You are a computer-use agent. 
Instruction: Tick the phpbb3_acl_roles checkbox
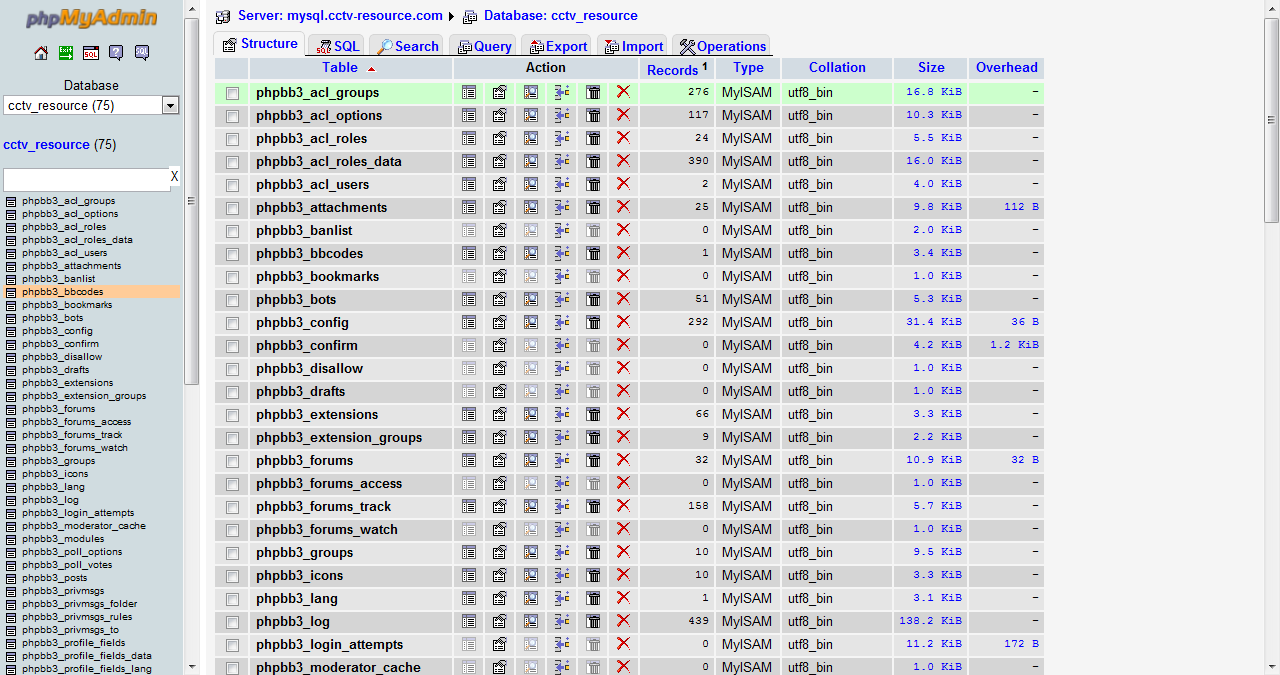pyautogui.click(x=232, y=139)
